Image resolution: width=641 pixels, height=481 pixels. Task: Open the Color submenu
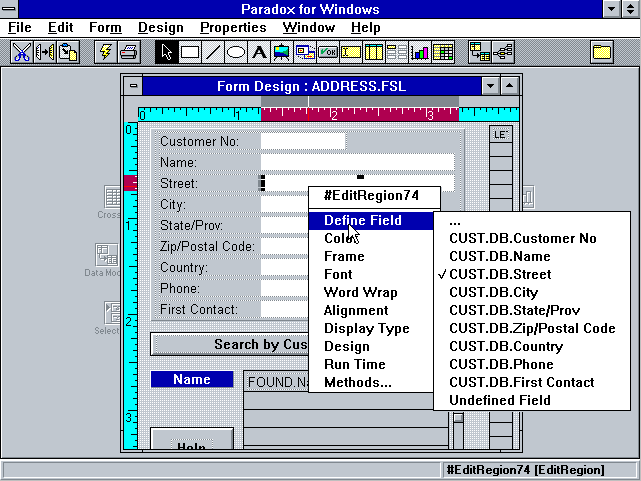coord(371,238)
